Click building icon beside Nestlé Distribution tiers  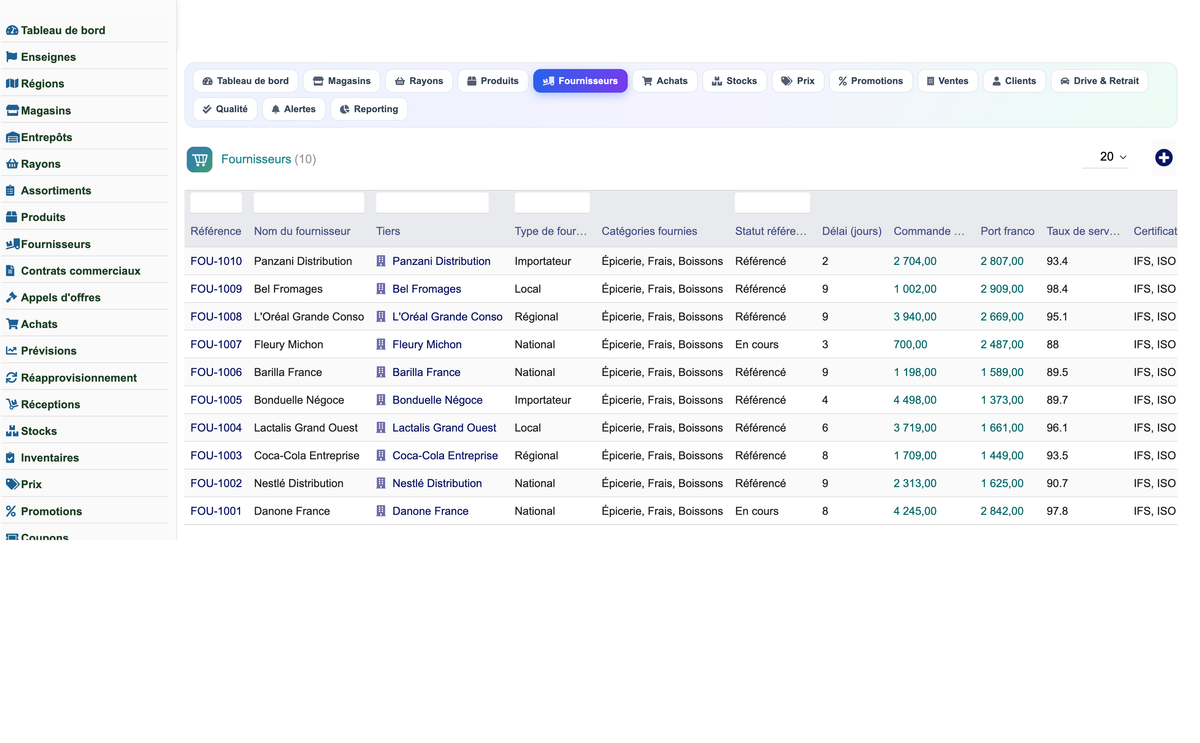tap(381, 483)
